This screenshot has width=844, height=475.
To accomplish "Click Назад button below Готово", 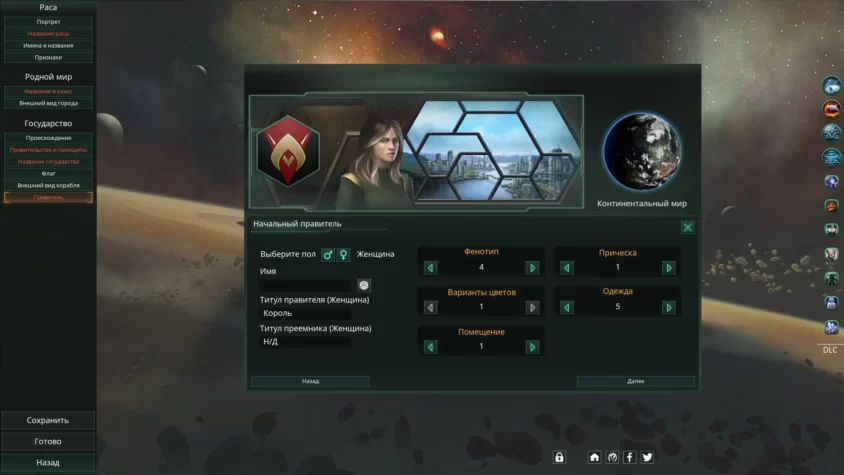I will pos(48,462).
